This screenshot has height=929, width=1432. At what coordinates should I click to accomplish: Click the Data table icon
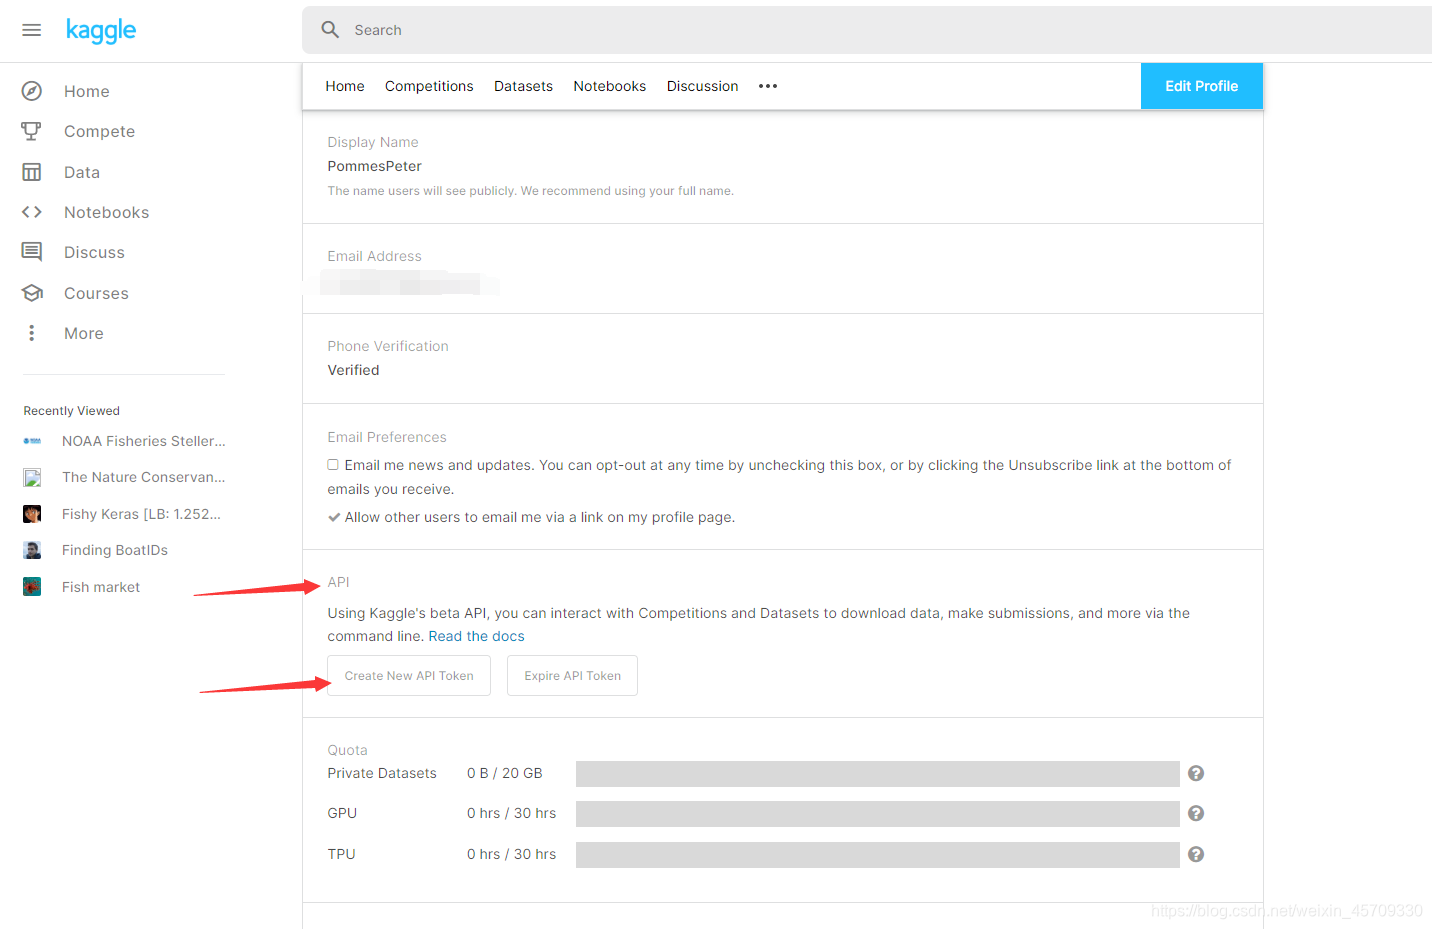pos(32,172)
